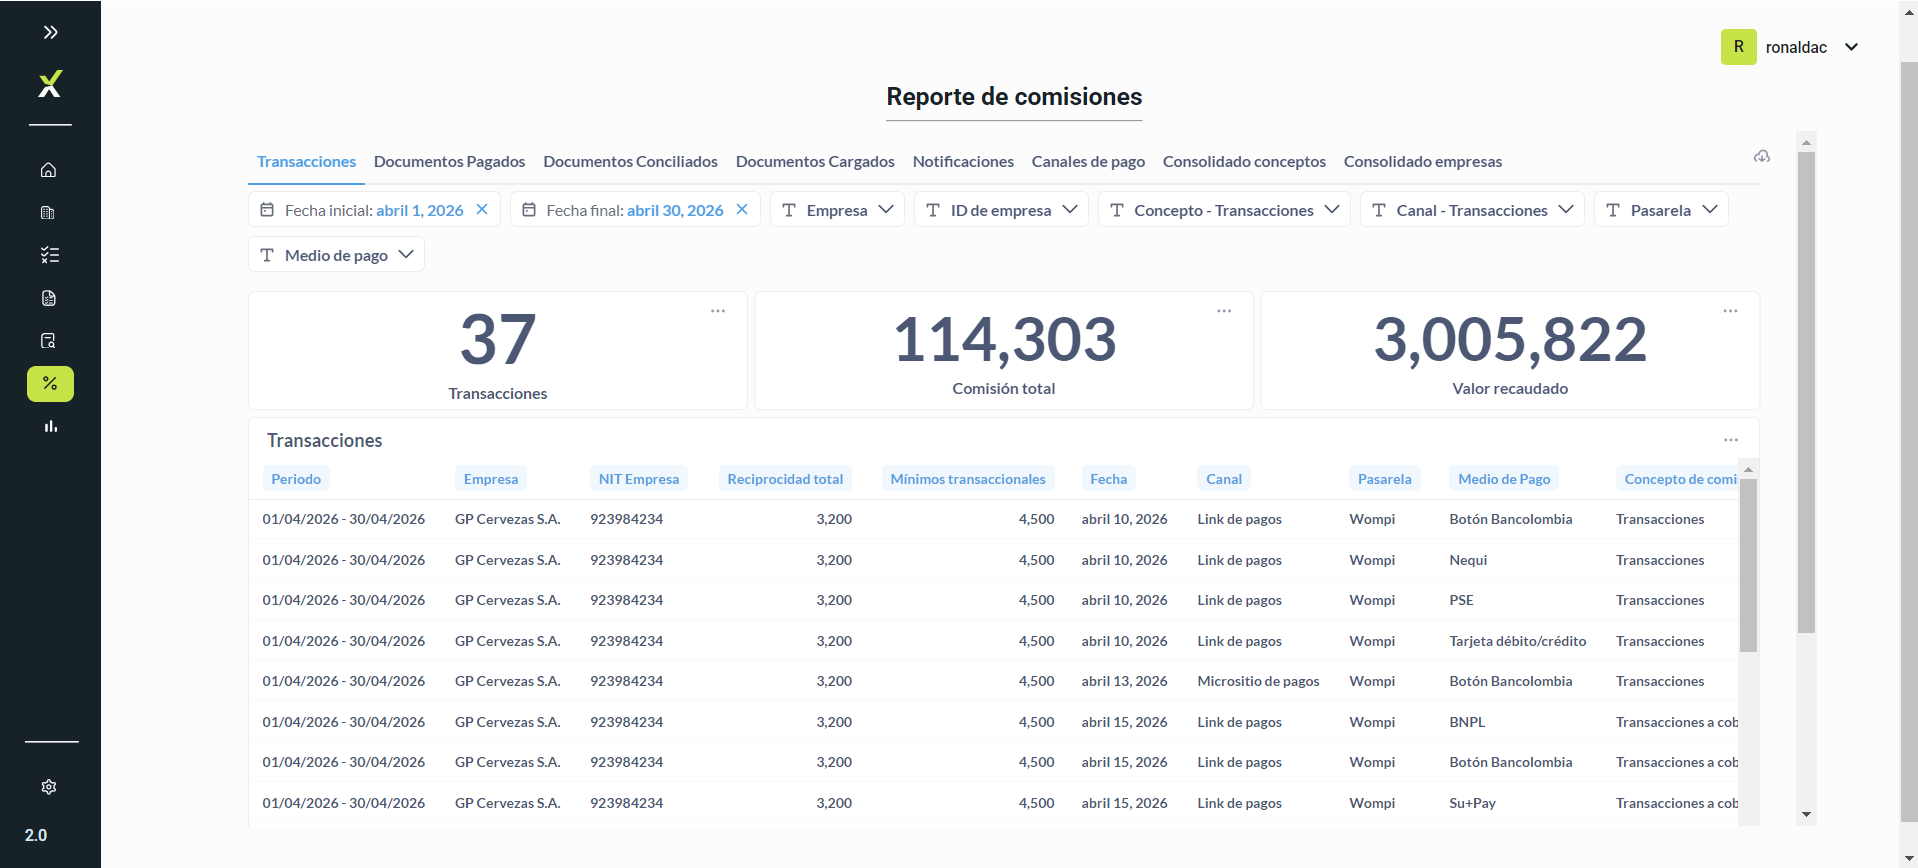Open options menu on Comisión total card
The image size is (1918, 868).
tap(1224, 311)
